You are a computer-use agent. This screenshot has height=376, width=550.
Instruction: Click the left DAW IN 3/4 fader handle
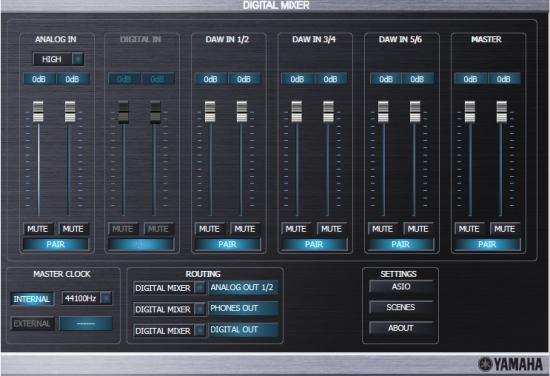click(x=297, y=112)
